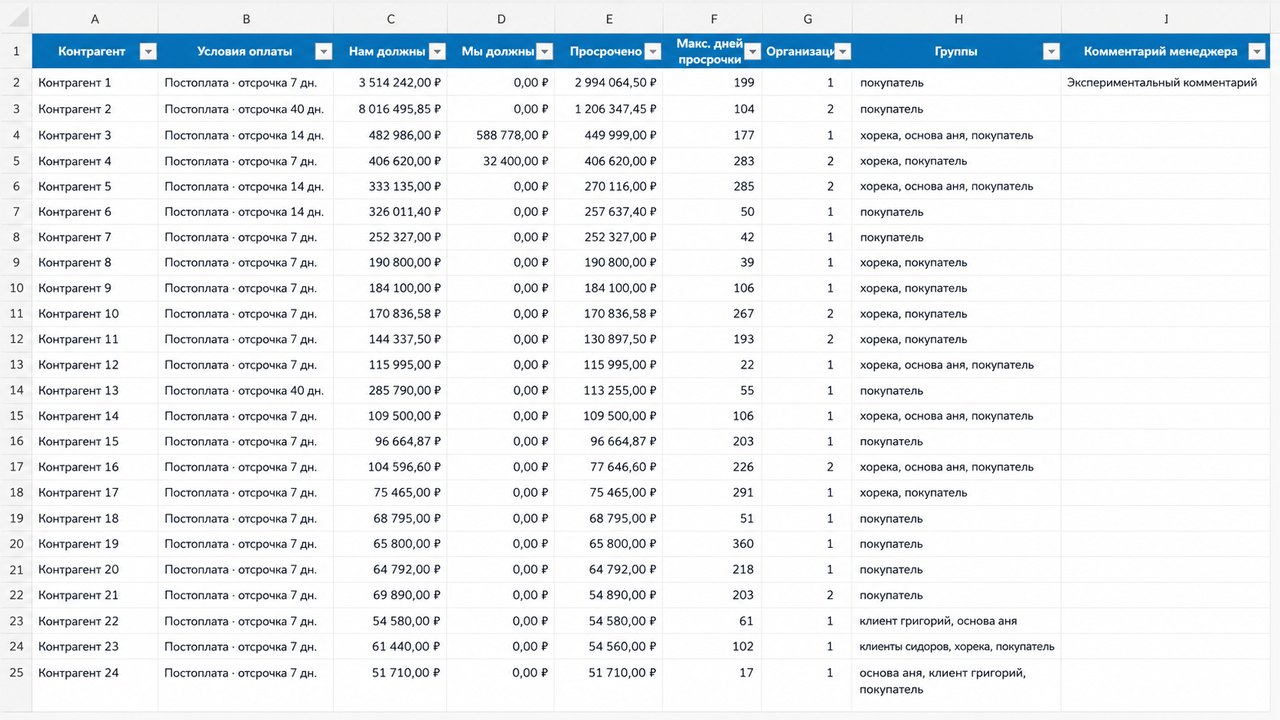1280x720 pixels.
Task: Select column H header
Action: pos(957,18)
